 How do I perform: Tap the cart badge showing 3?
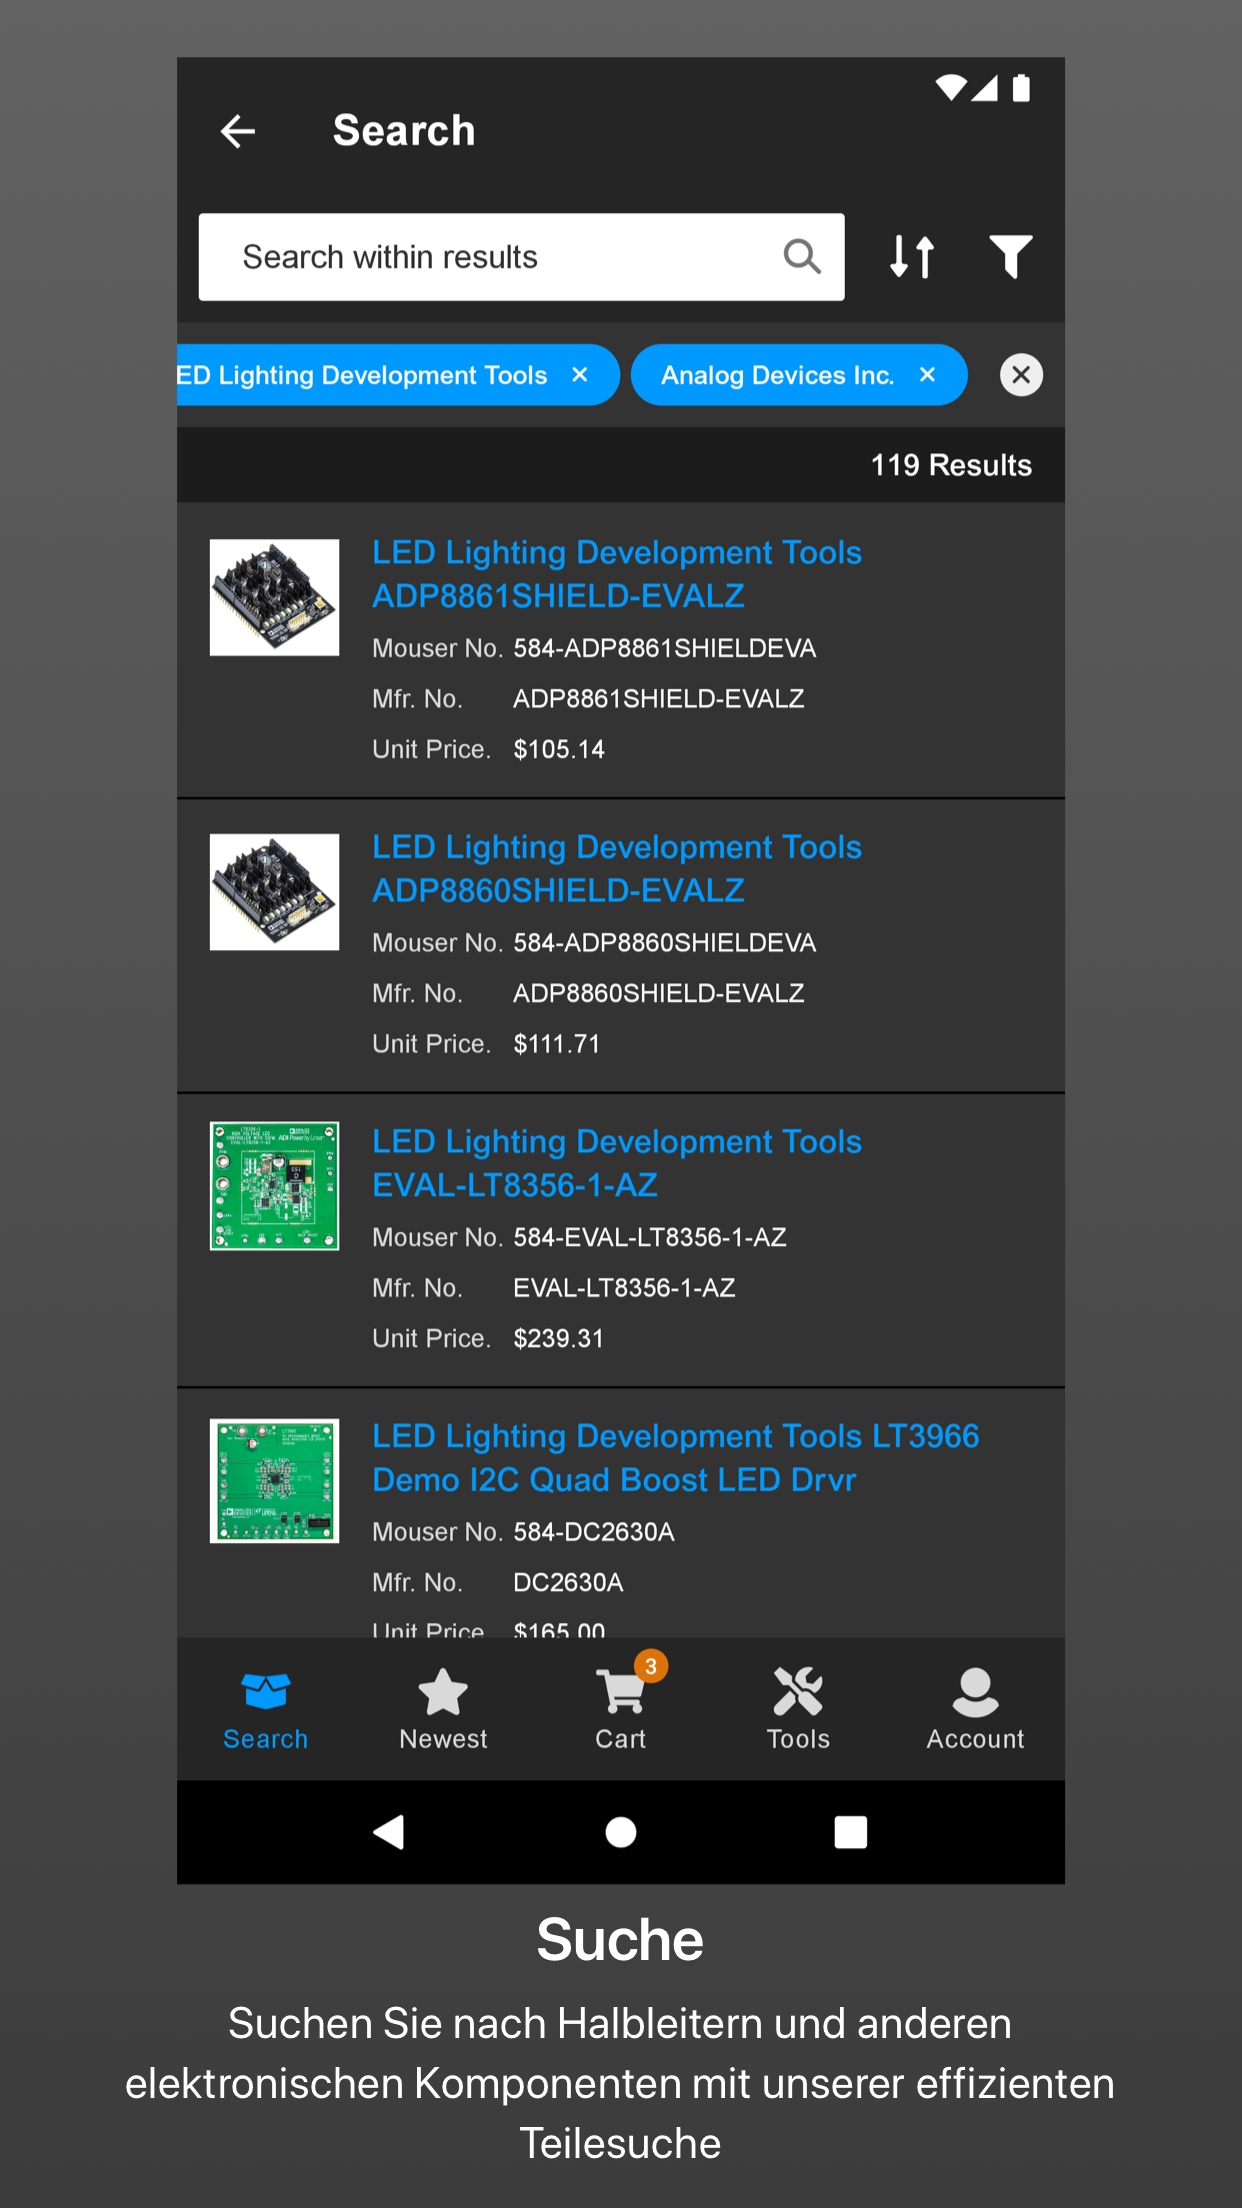(651, 1666)
